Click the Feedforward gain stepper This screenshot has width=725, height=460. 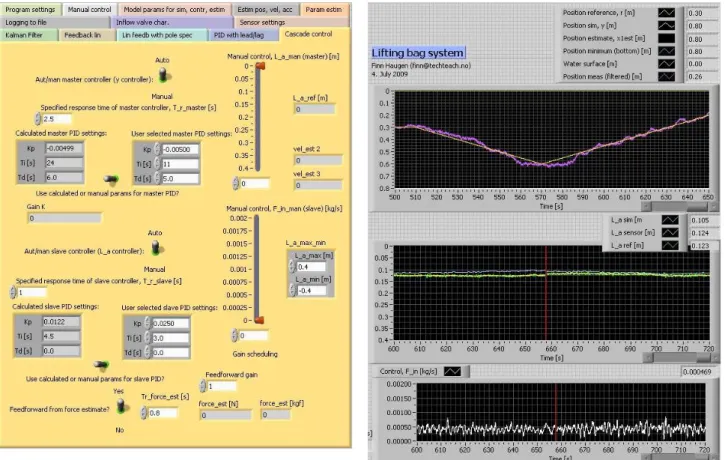coord(203,386)
